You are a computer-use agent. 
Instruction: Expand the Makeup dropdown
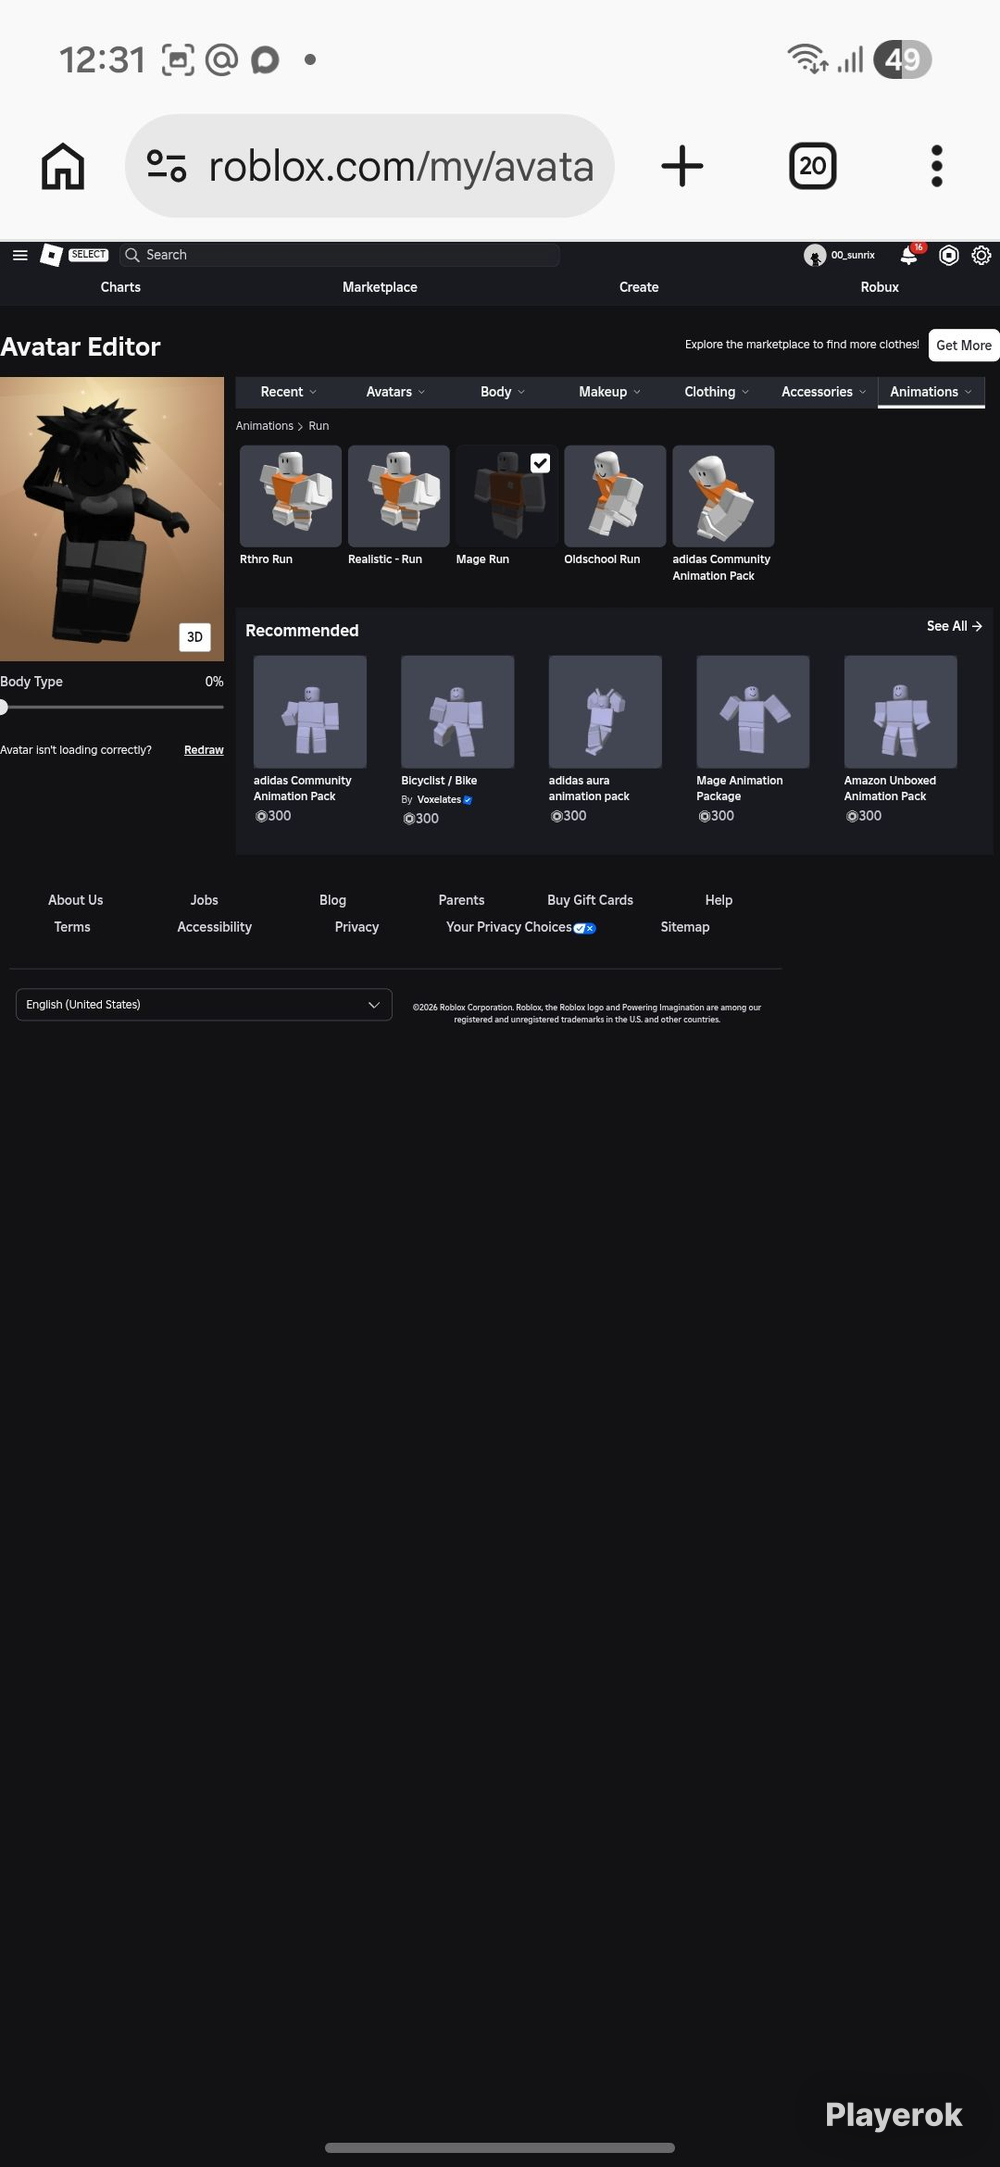coord(609,392)
